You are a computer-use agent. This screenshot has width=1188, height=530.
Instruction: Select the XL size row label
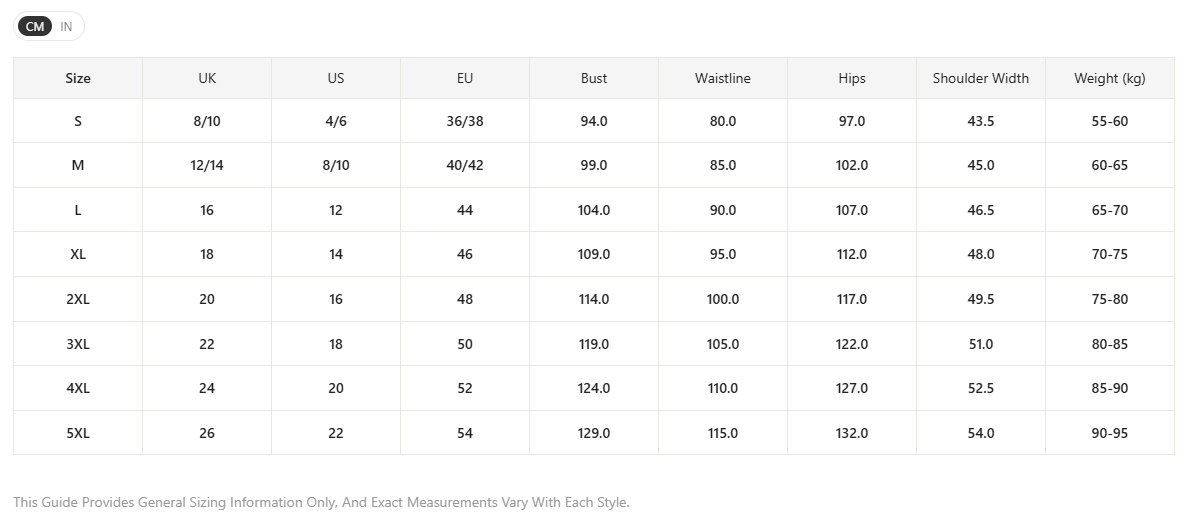point(78,254)
